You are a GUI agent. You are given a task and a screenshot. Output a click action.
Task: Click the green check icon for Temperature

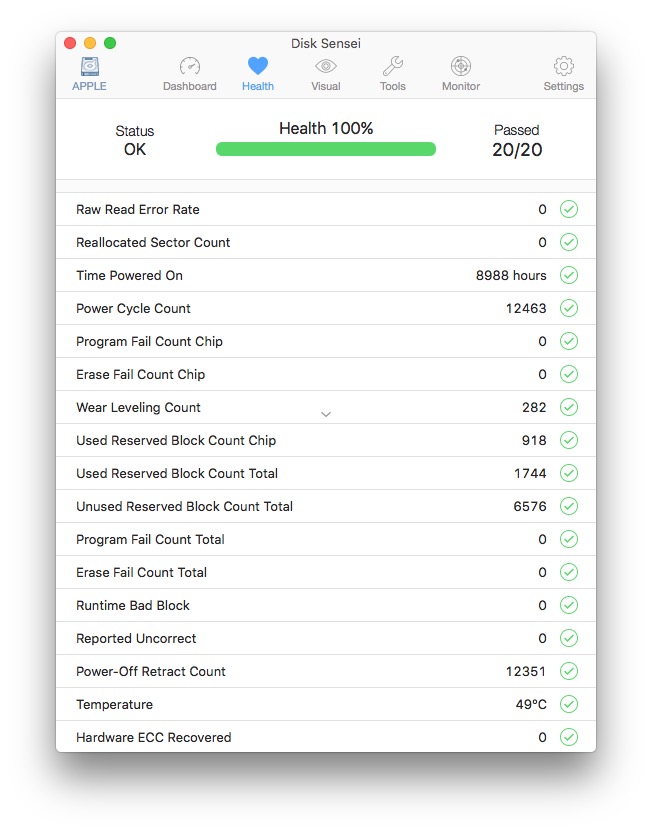click(x=569, y=704)
